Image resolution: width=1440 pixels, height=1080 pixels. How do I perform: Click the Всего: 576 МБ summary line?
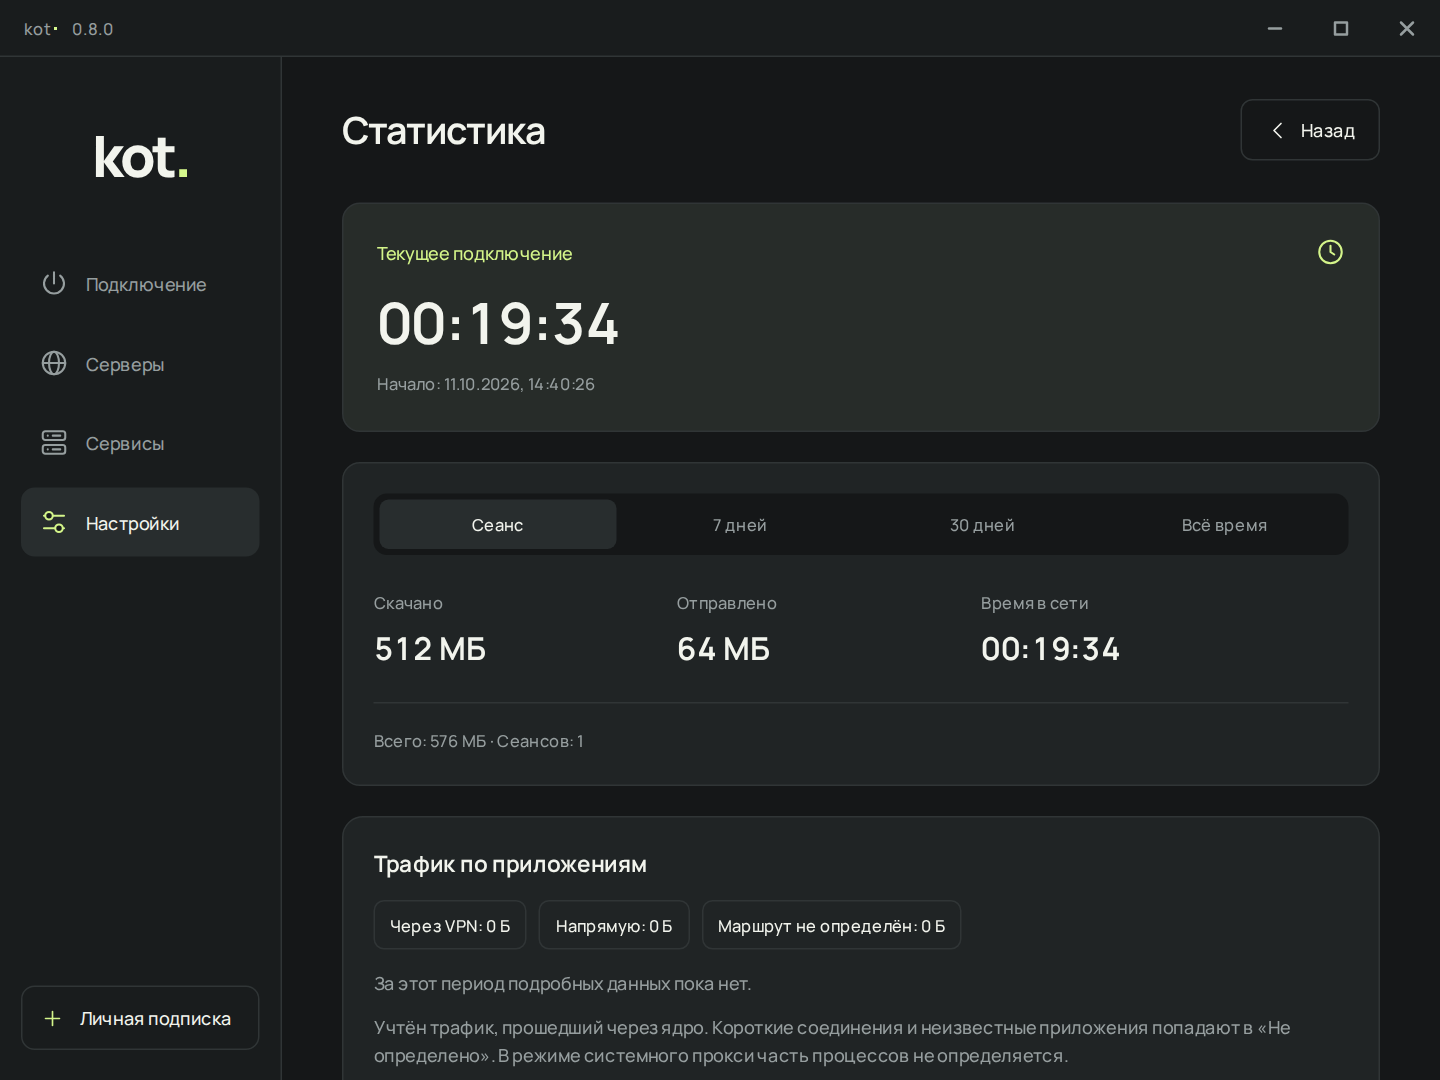pyautogui.click(x=478, y=741)
